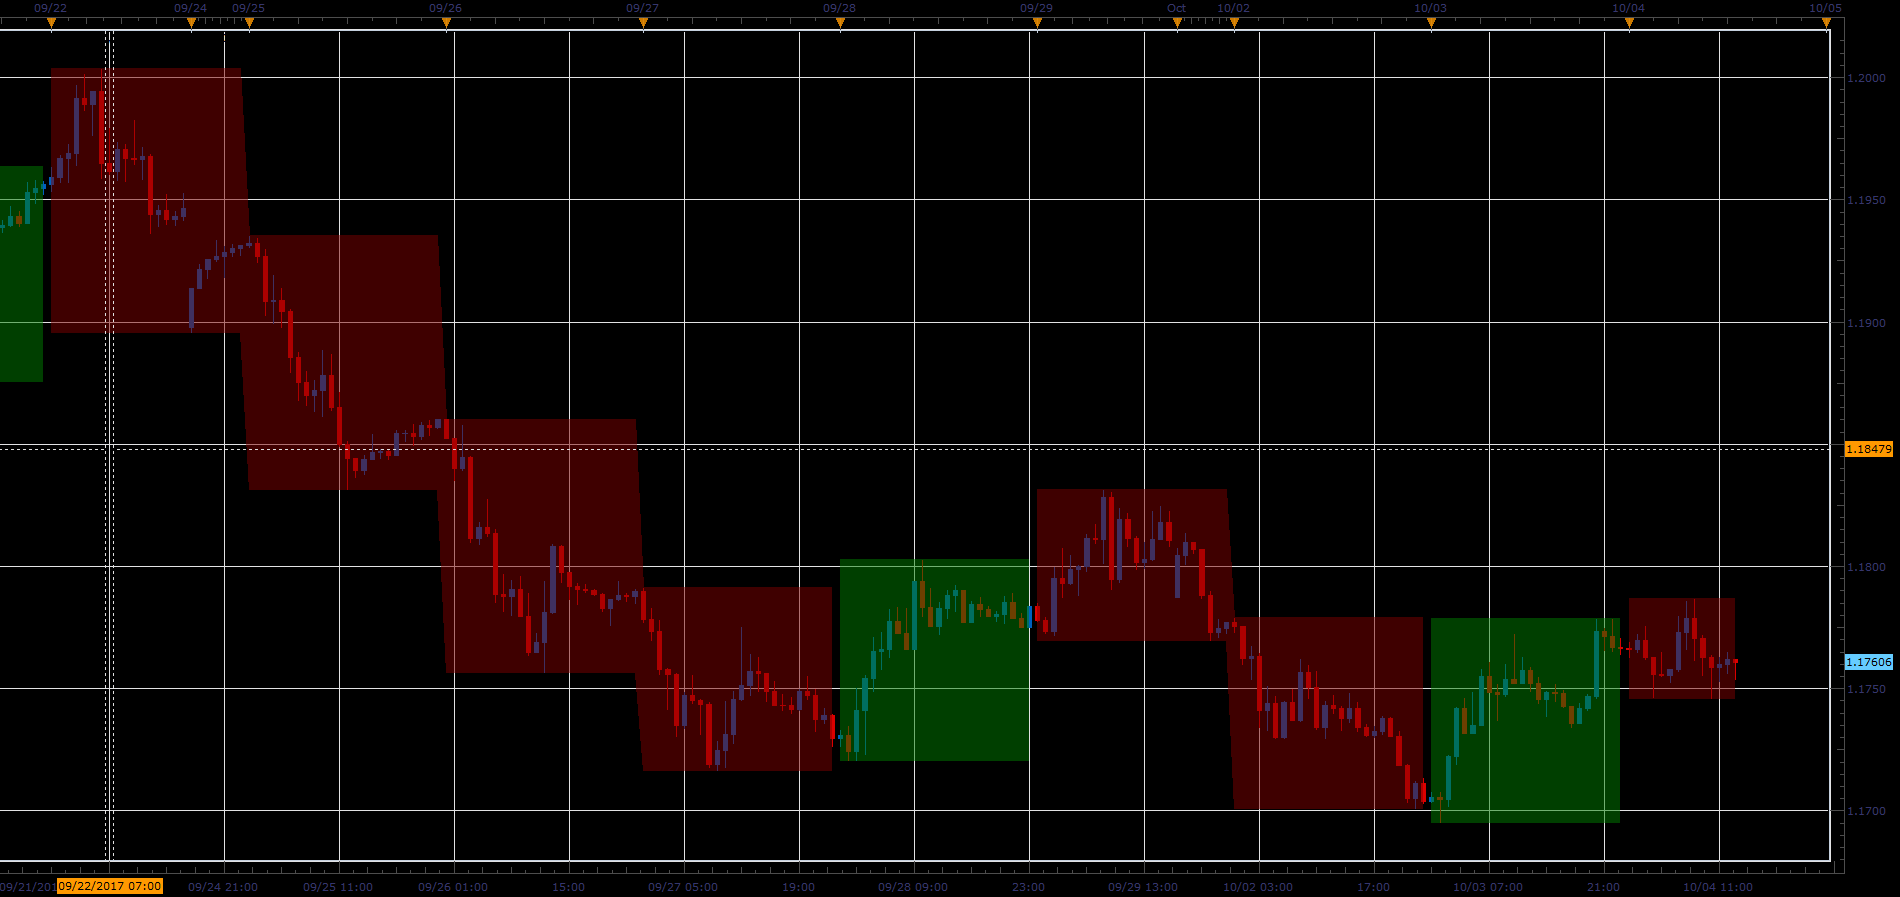Click the orange marker under Oct
The image size is (1900, 897).
click(1177, 23)
